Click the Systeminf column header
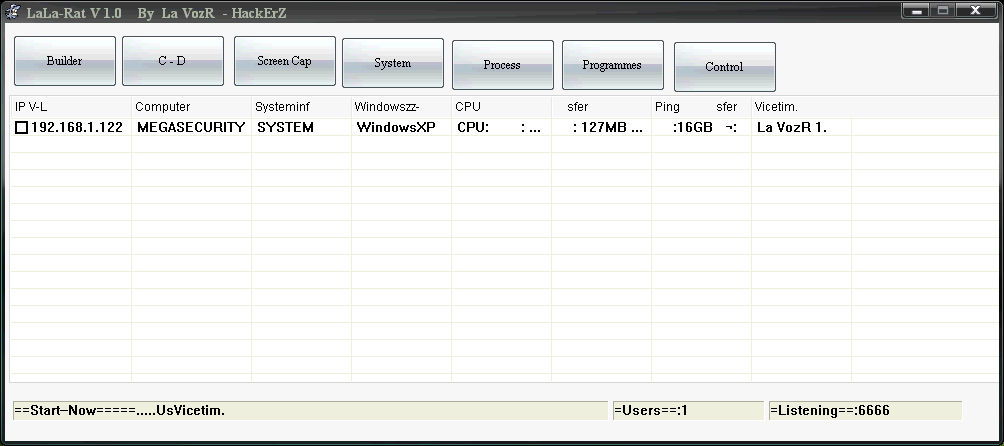The height and width of the screenshot is (446, 1004). tap(300, 107)
